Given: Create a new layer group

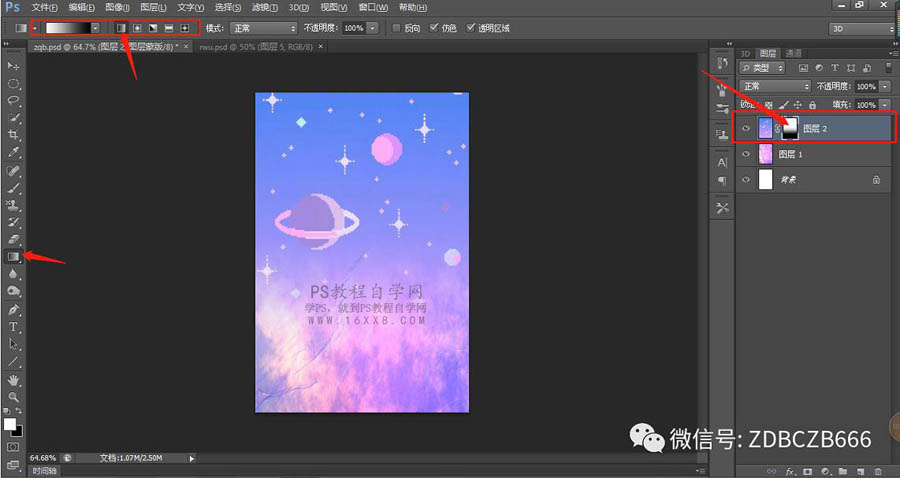Looking at the screenshot, I should (x=842, y=472).
